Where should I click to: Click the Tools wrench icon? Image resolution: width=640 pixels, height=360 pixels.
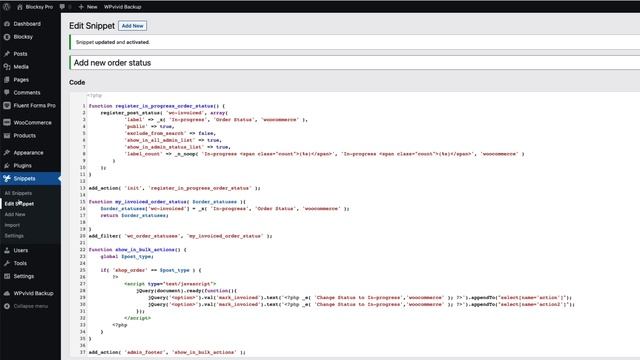(x=7, y=263)
